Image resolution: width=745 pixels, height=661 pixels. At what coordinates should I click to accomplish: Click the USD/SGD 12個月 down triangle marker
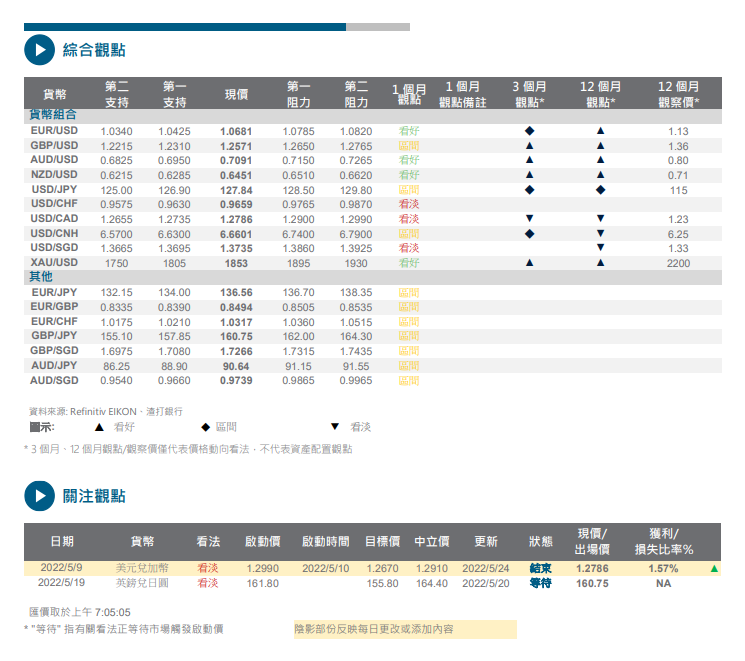600,247
